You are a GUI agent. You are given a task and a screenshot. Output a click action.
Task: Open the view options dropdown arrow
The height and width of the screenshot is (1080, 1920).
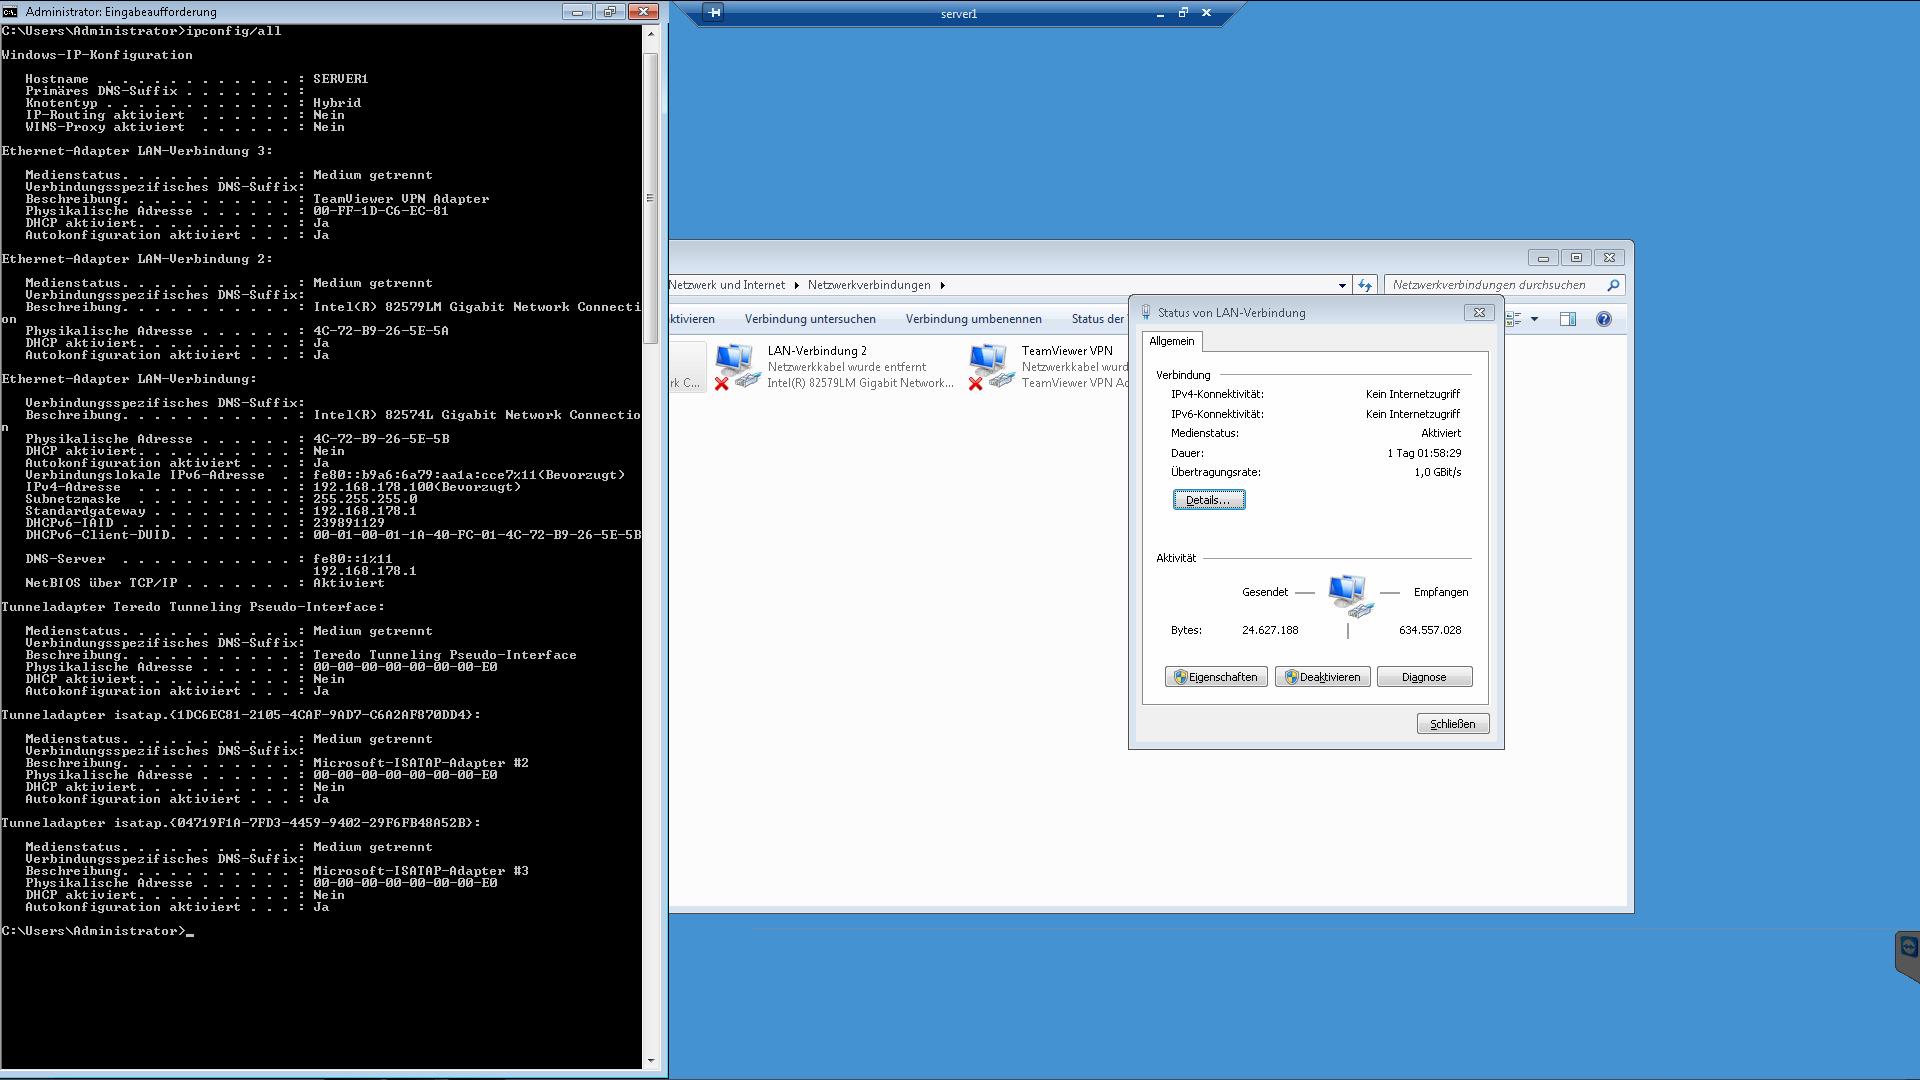tap(1534, 320)
